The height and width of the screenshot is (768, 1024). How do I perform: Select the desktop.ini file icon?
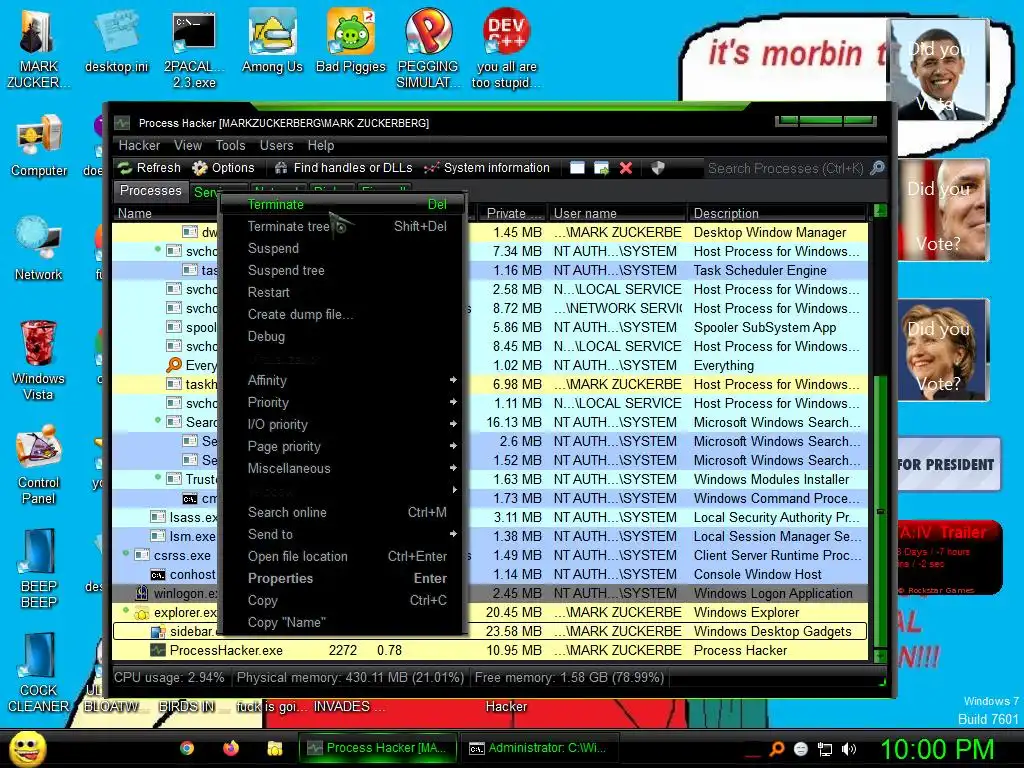point(116,42)
